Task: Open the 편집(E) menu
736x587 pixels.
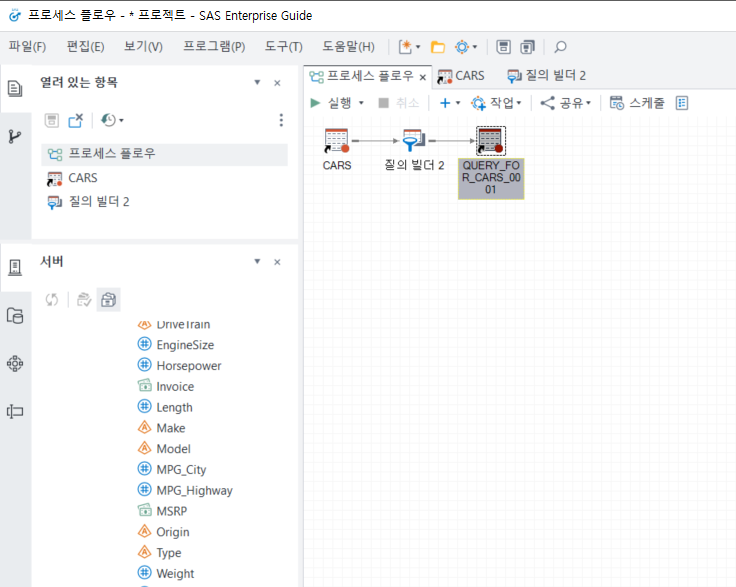Action: click(85, 46)
